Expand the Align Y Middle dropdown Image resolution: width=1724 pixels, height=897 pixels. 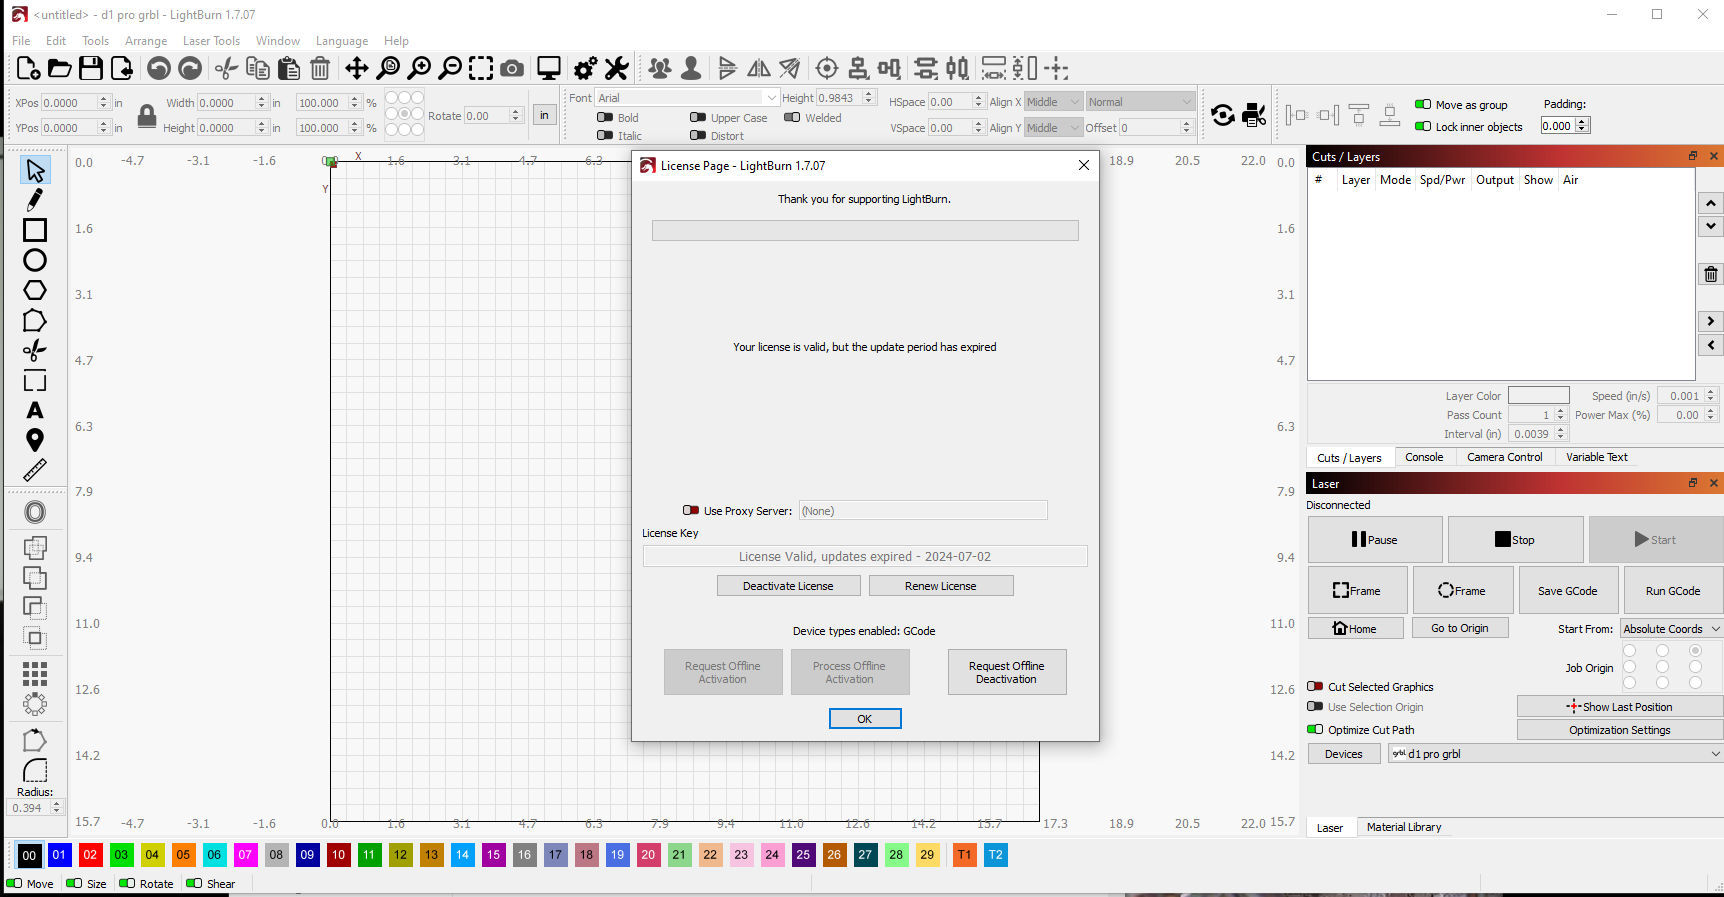(x=1053, y=127)
